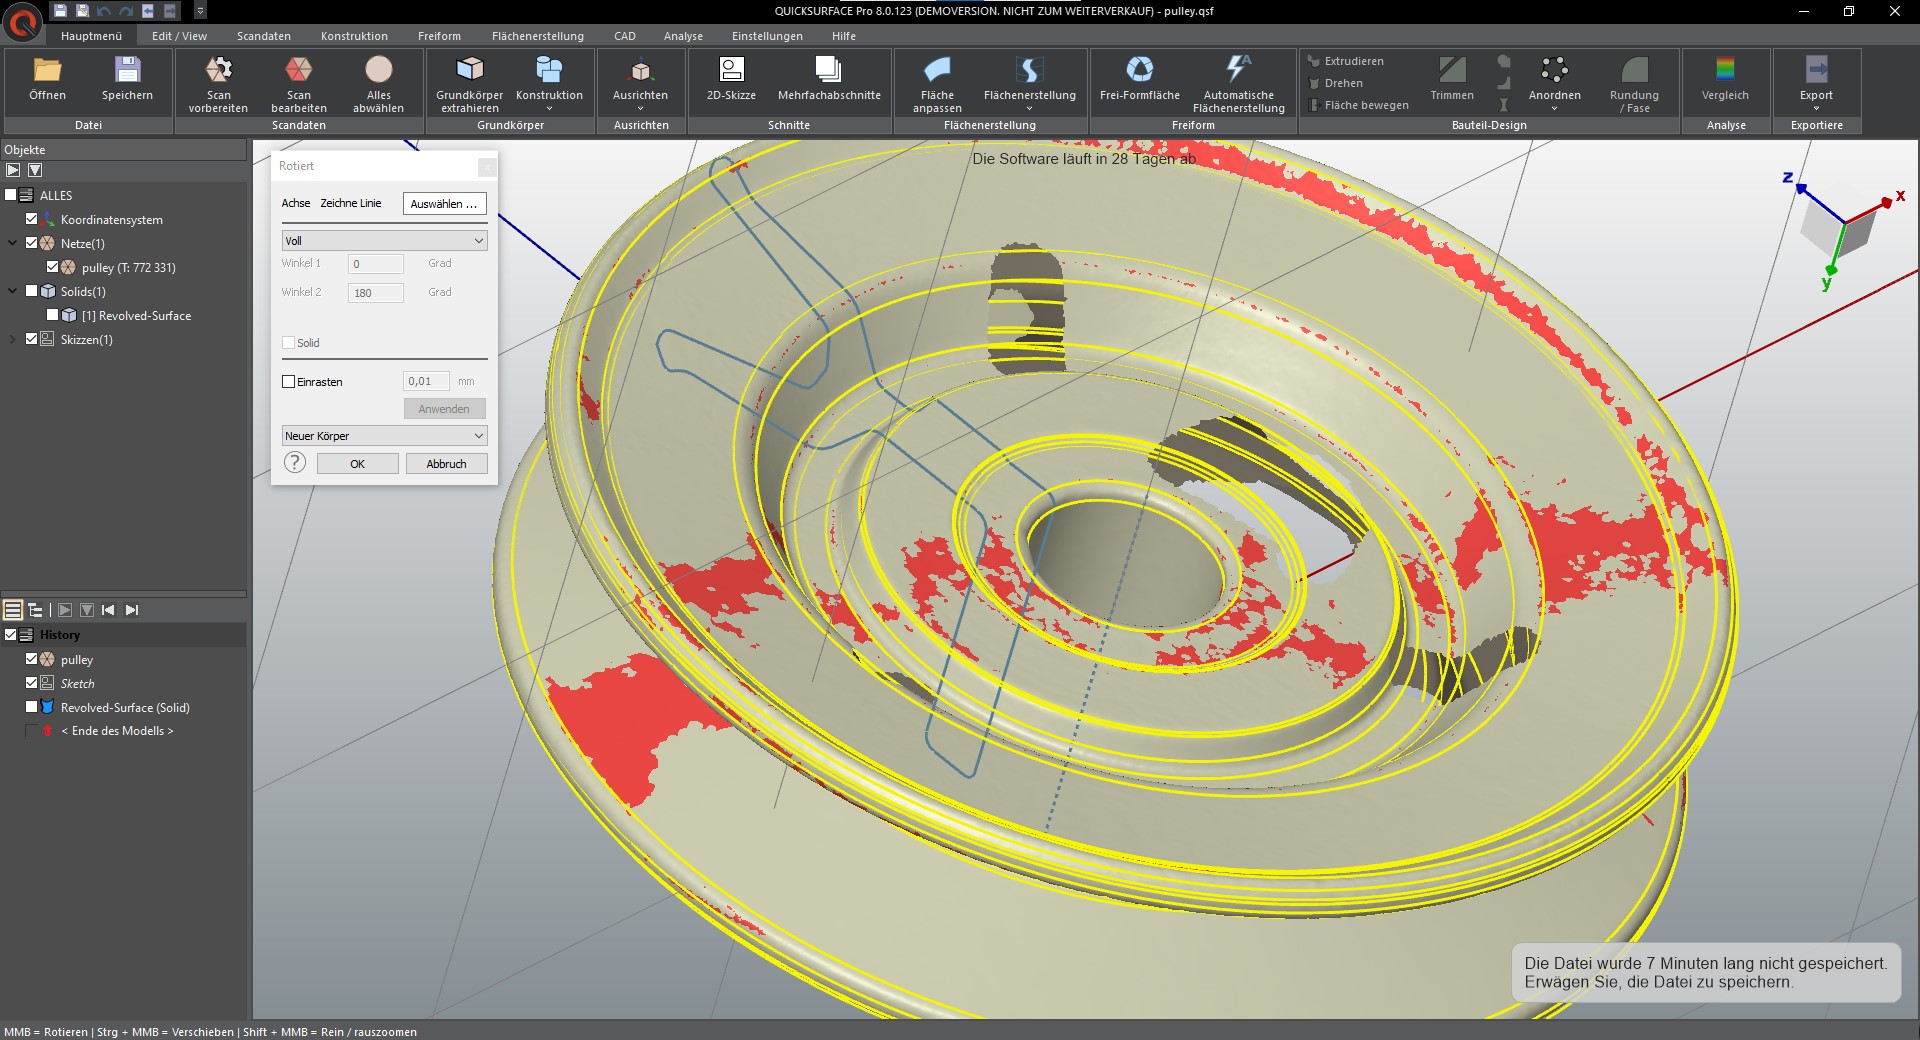Open the 2D-Skizze tool
The width and height of the screenshot is (1920, 1040).
731,79
